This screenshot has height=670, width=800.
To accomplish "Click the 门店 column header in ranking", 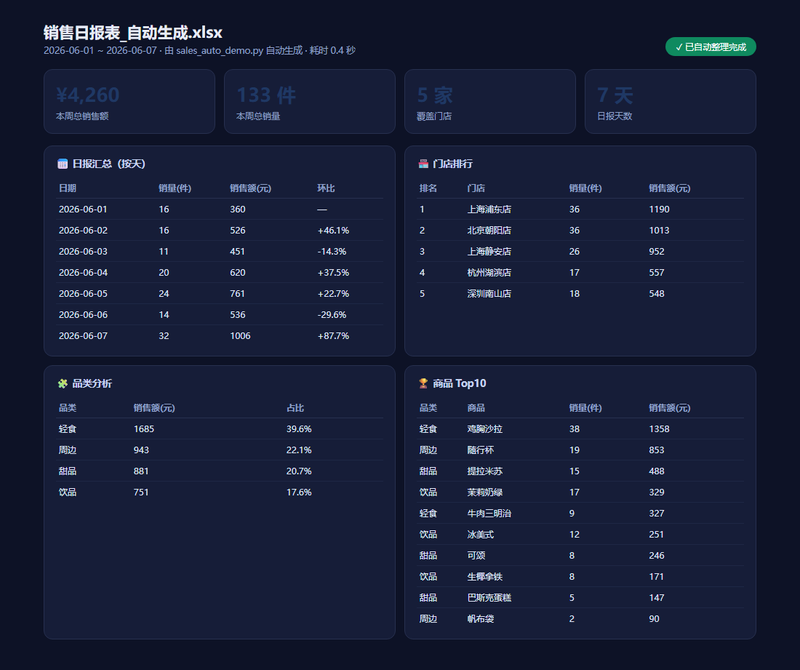I will [476, 188].
